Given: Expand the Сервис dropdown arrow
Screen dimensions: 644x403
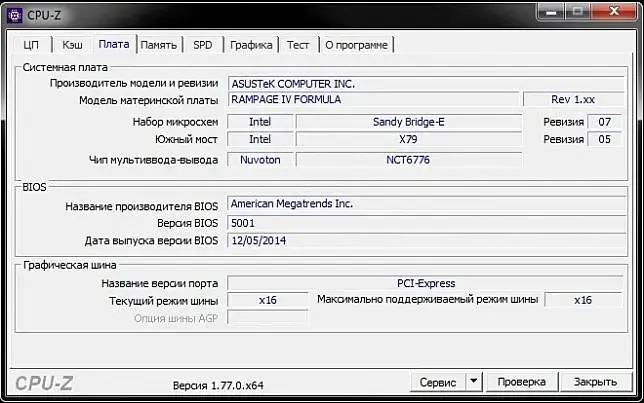Looking at the screenshot, I should pos(474,382).
